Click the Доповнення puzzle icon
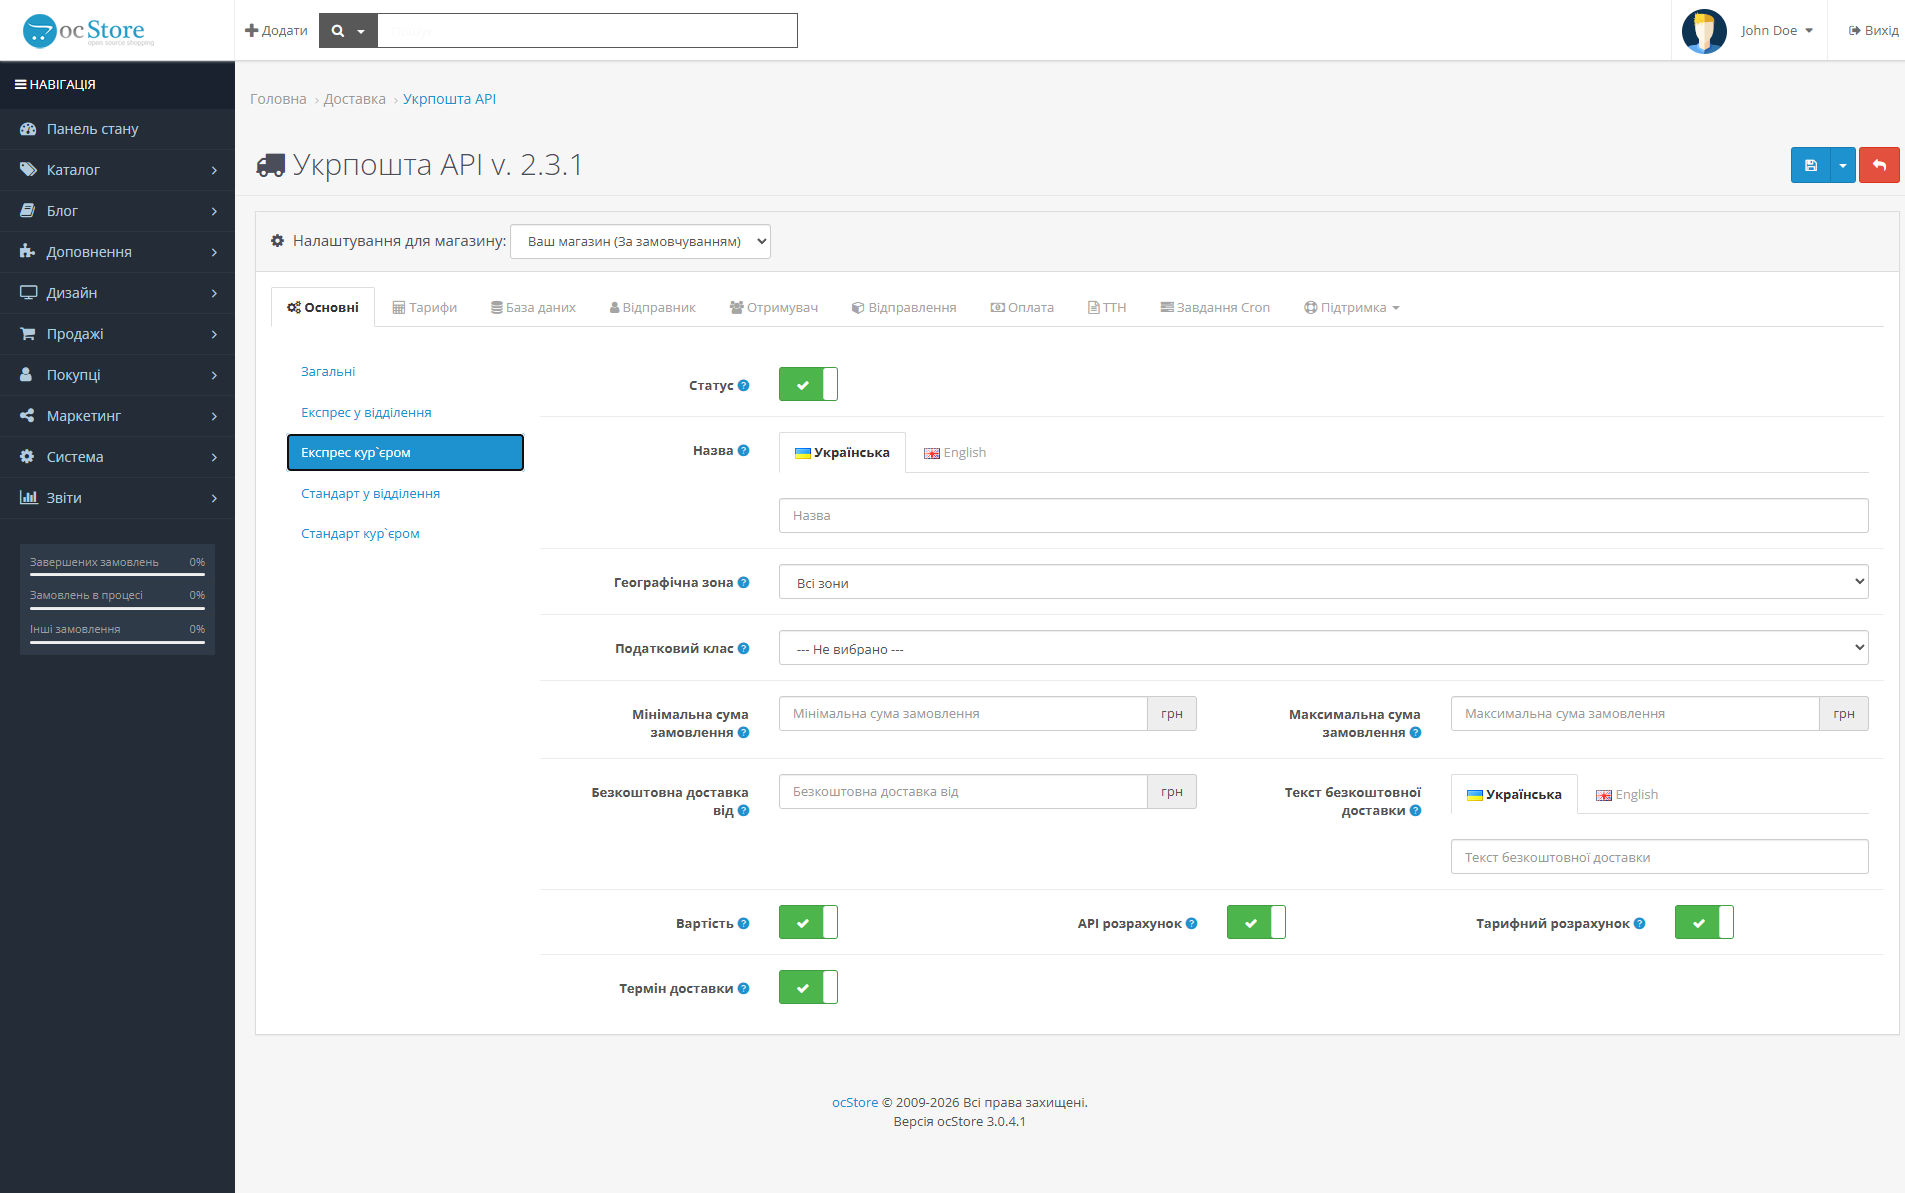The width and height of the screenshot is (1905, 1193). 28,252
